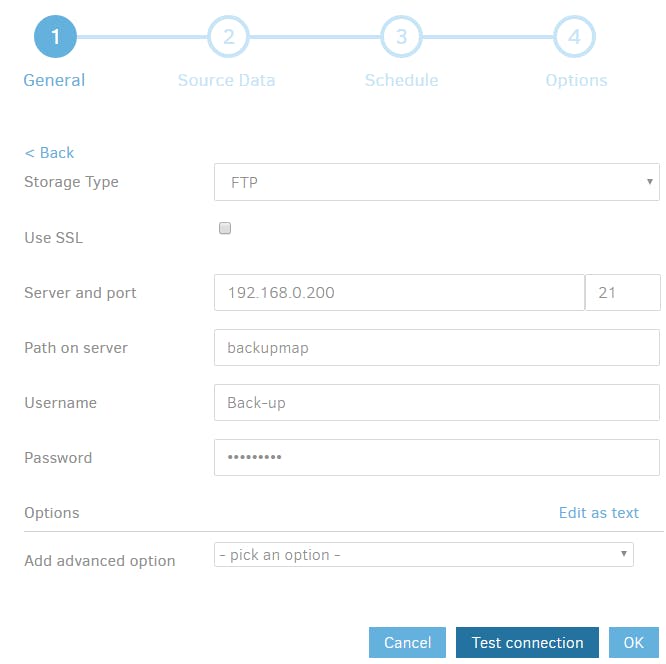Go back using the < Back link
Image resolution: width=666 pixels, height=664 pixels.
(49, 153)
